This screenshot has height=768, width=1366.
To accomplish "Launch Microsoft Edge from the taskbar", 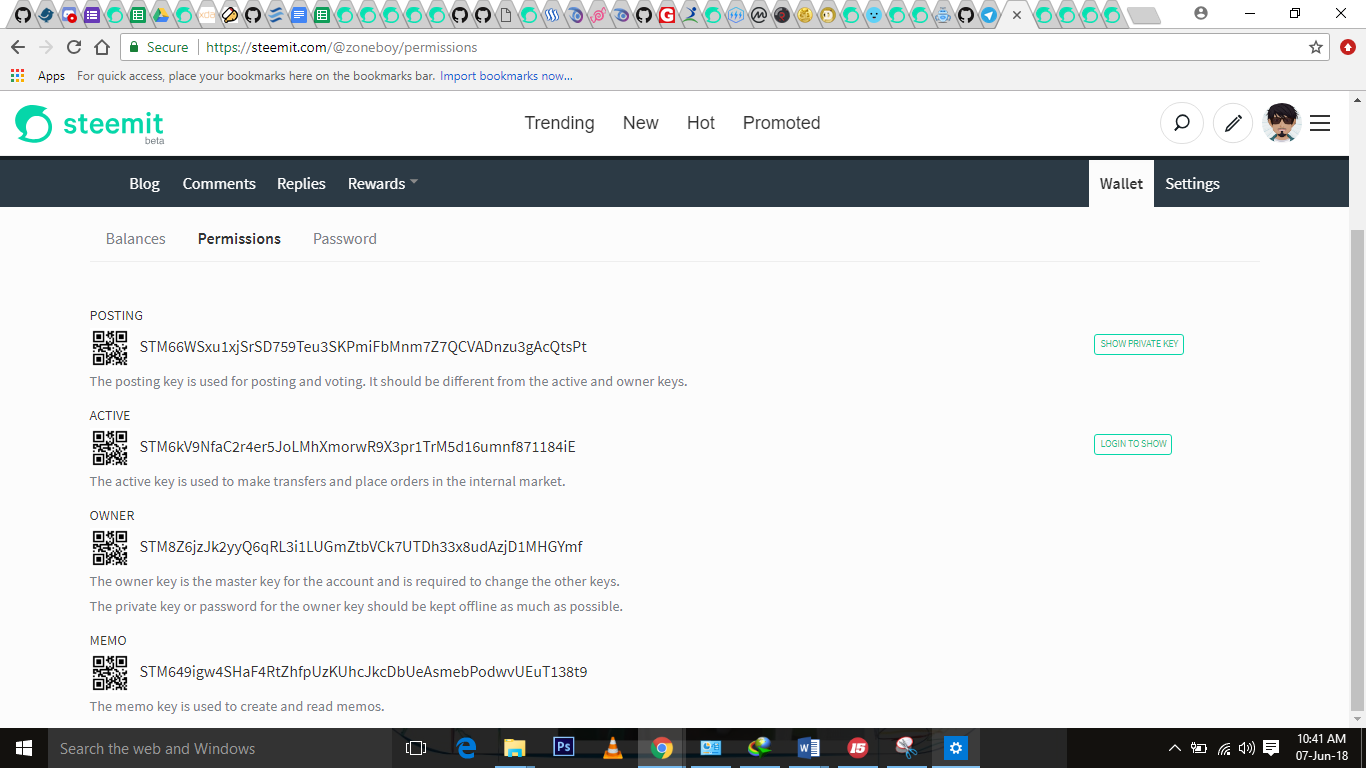I will [466, 748].
